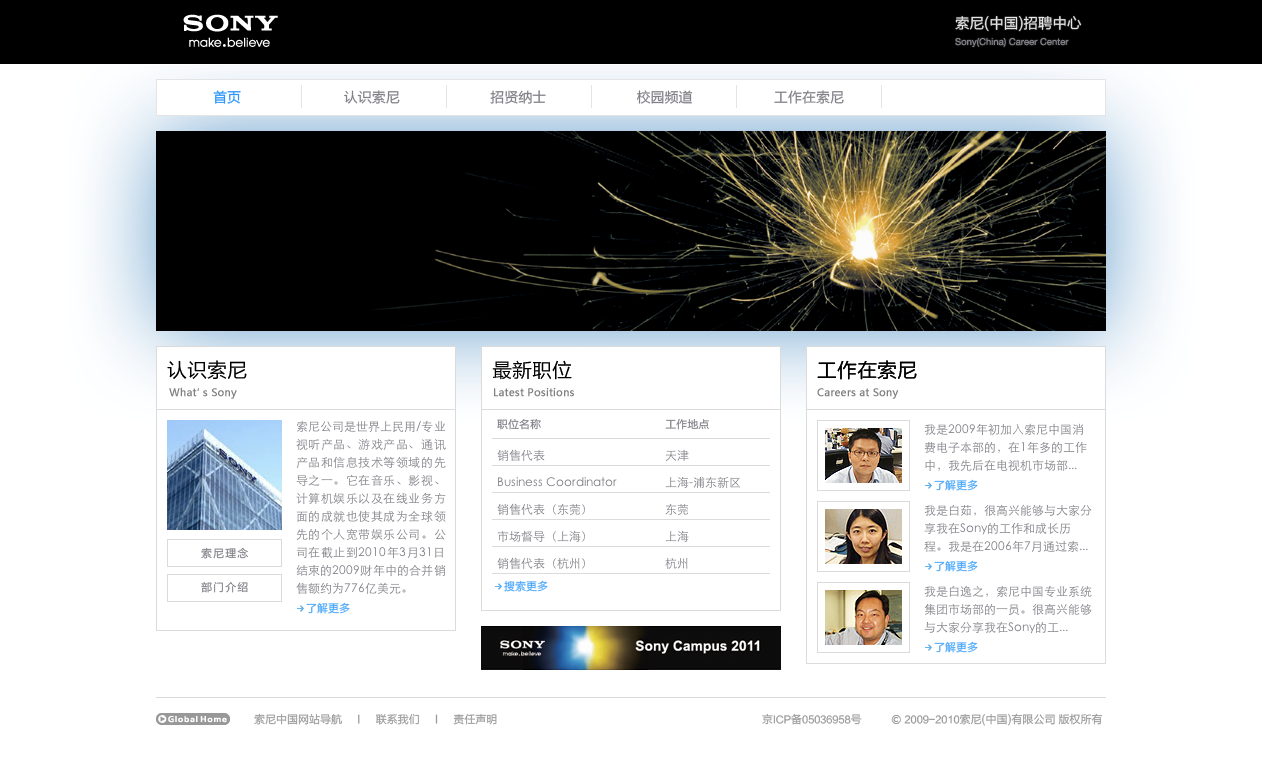
Task: Click 了解更多 under the company introduction
Action: pyautogui.click(x=324, y=608)
